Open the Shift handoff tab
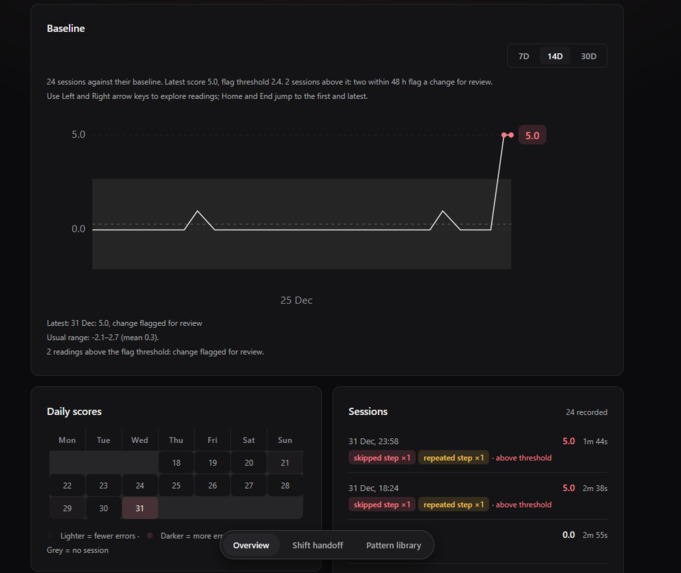The height and width of the screenshot is (573, 681). (317, 545)
